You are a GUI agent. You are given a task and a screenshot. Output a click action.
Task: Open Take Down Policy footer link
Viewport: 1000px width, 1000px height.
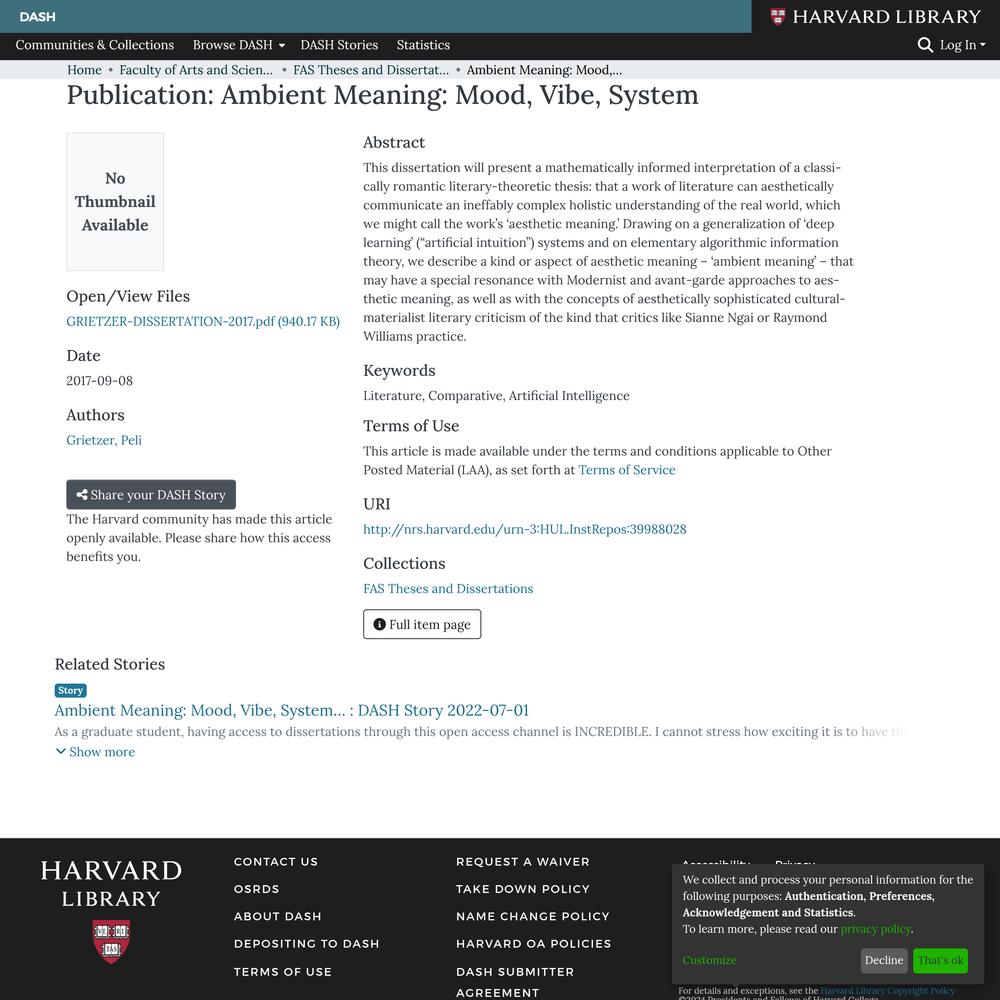coord(523,889)
